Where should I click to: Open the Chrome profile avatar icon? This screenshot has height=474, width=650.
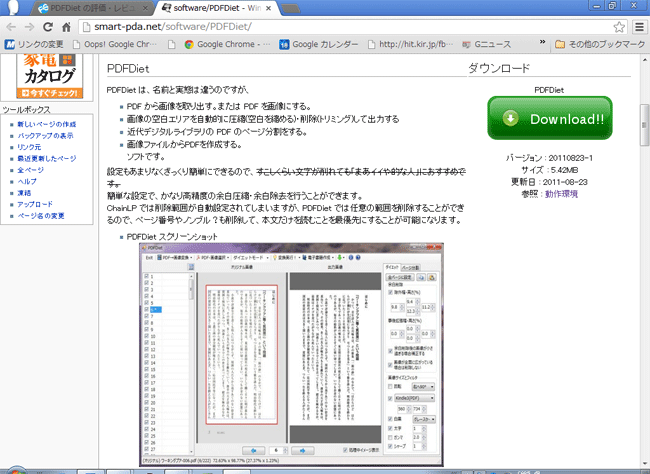tap(12, 7)
